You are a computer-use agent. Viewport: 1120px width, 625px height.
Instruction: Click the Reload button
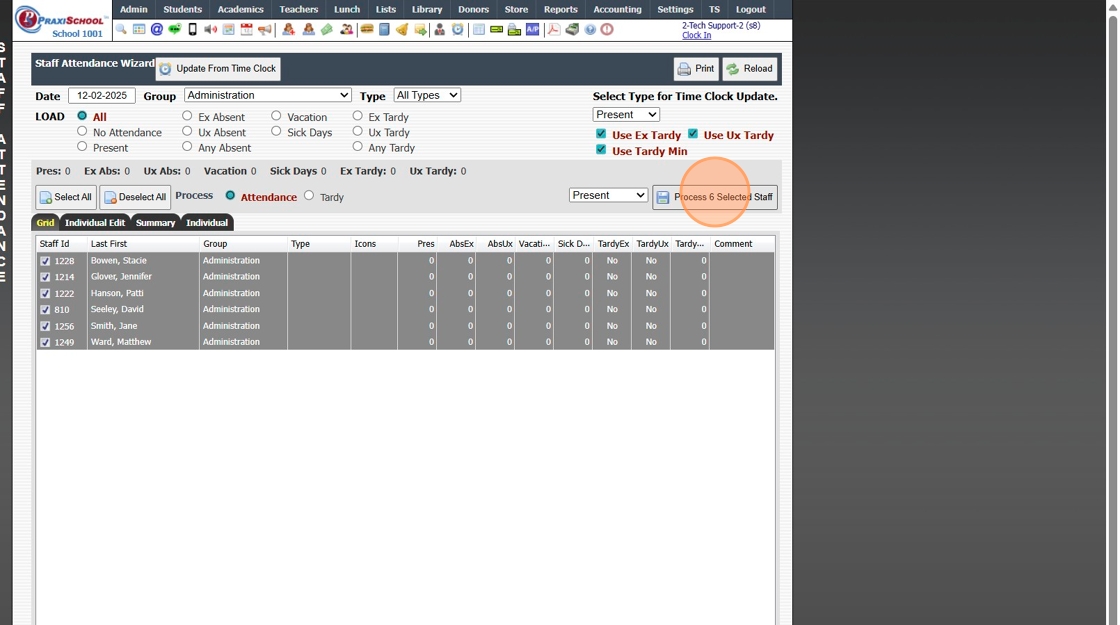(750, 69)
